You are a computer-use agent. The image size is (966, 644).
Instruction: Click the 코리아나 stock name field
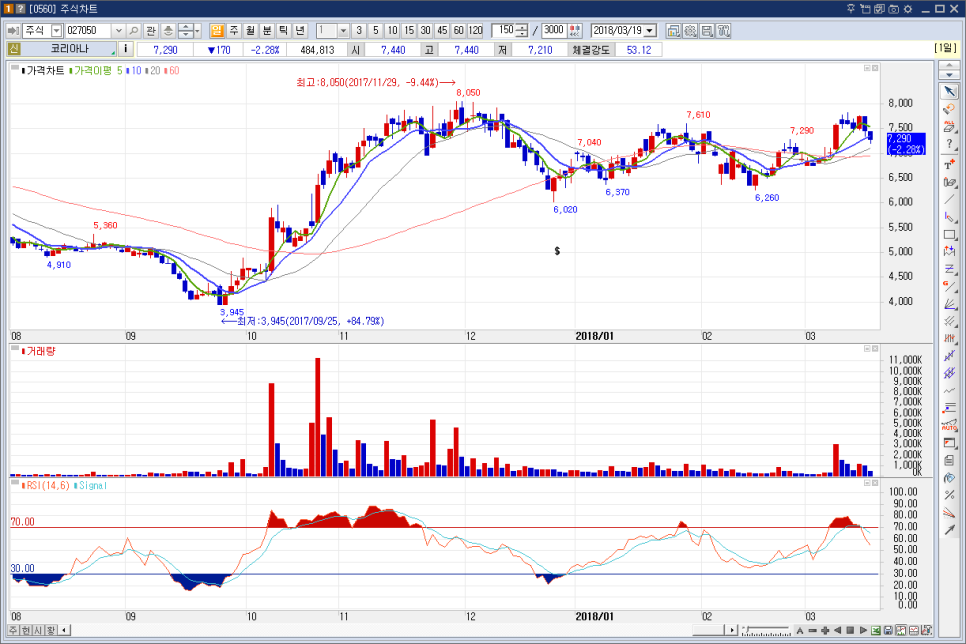click(69, 49)
